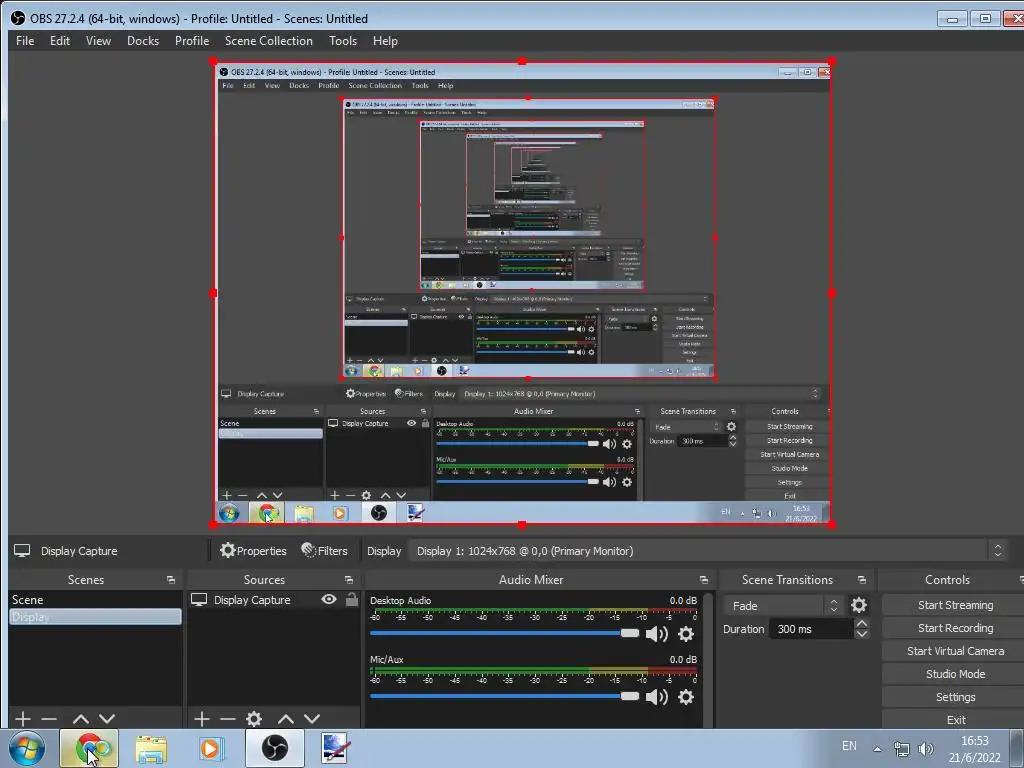Viewport: 1024px width, 768px height.
Task: Click Start Streaming
Action: tap(955, 605)
